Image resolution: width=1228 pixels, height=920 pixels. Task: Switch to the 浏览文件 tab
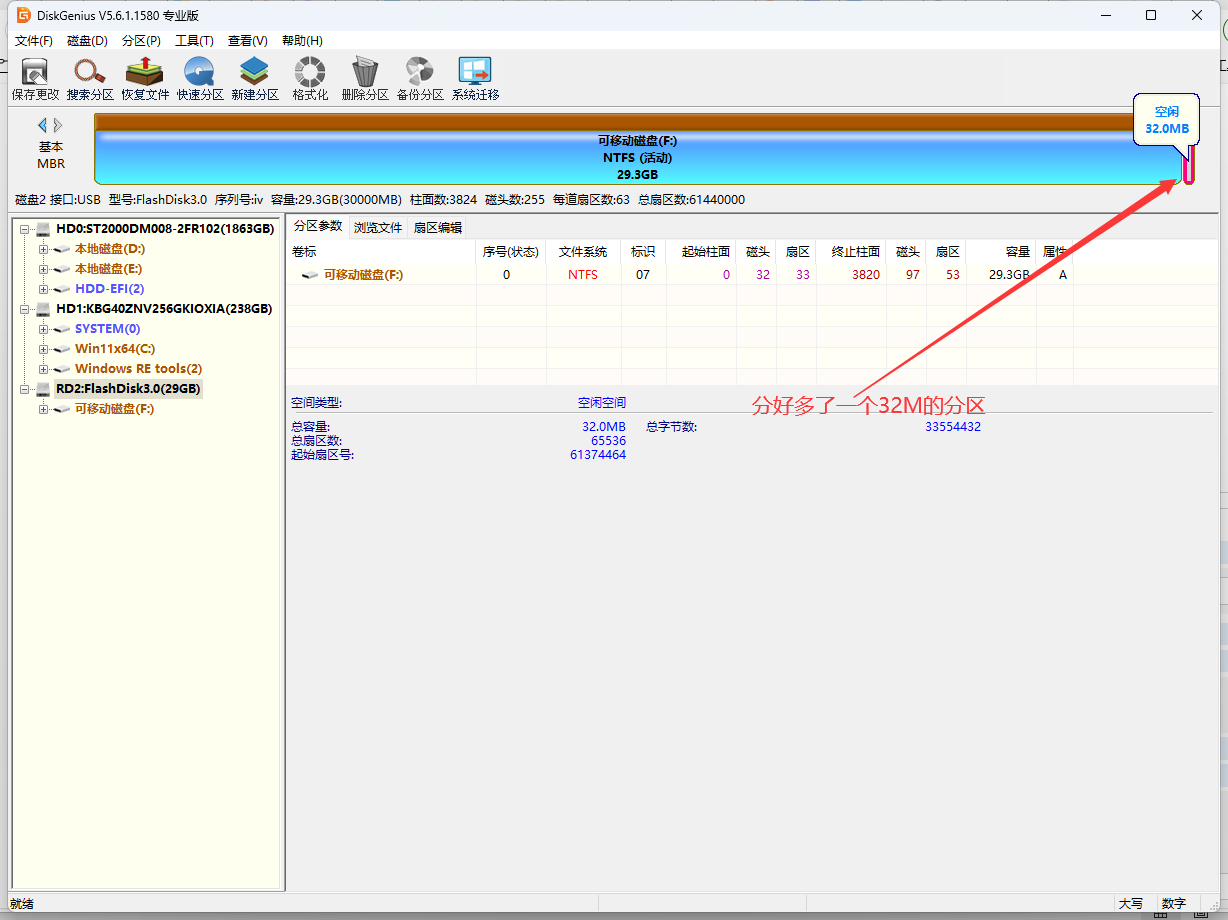(378, 228)
